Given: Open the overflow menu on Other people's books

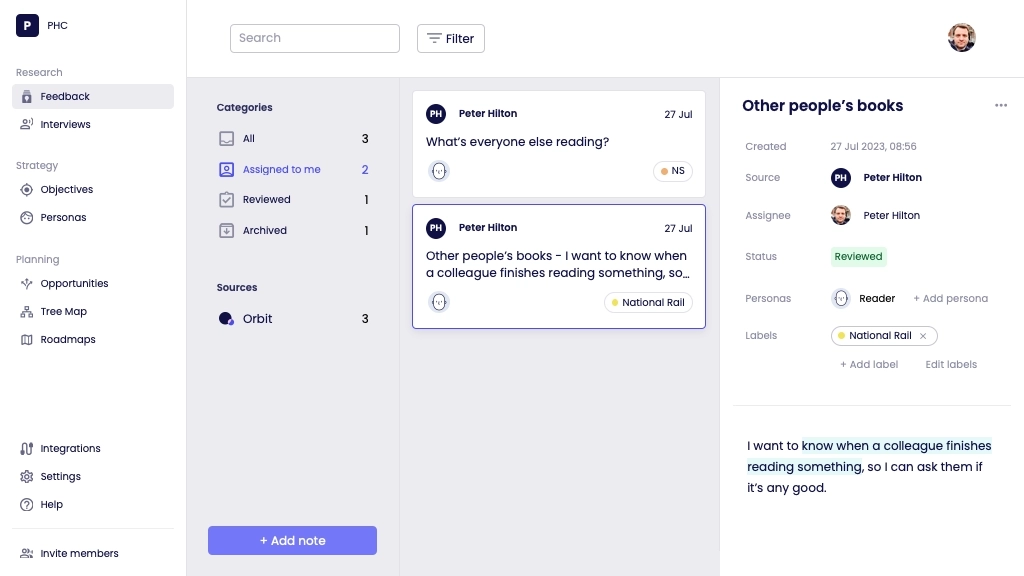Looking at the screenshot, I should click(1001, 105).
